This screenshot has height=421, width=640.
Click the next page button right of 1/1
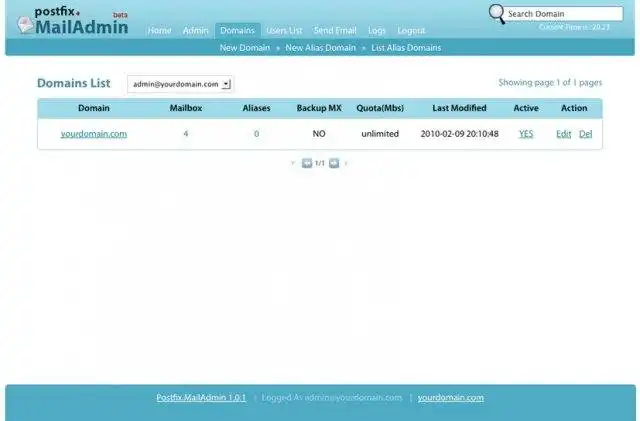[x=334, y=163]
